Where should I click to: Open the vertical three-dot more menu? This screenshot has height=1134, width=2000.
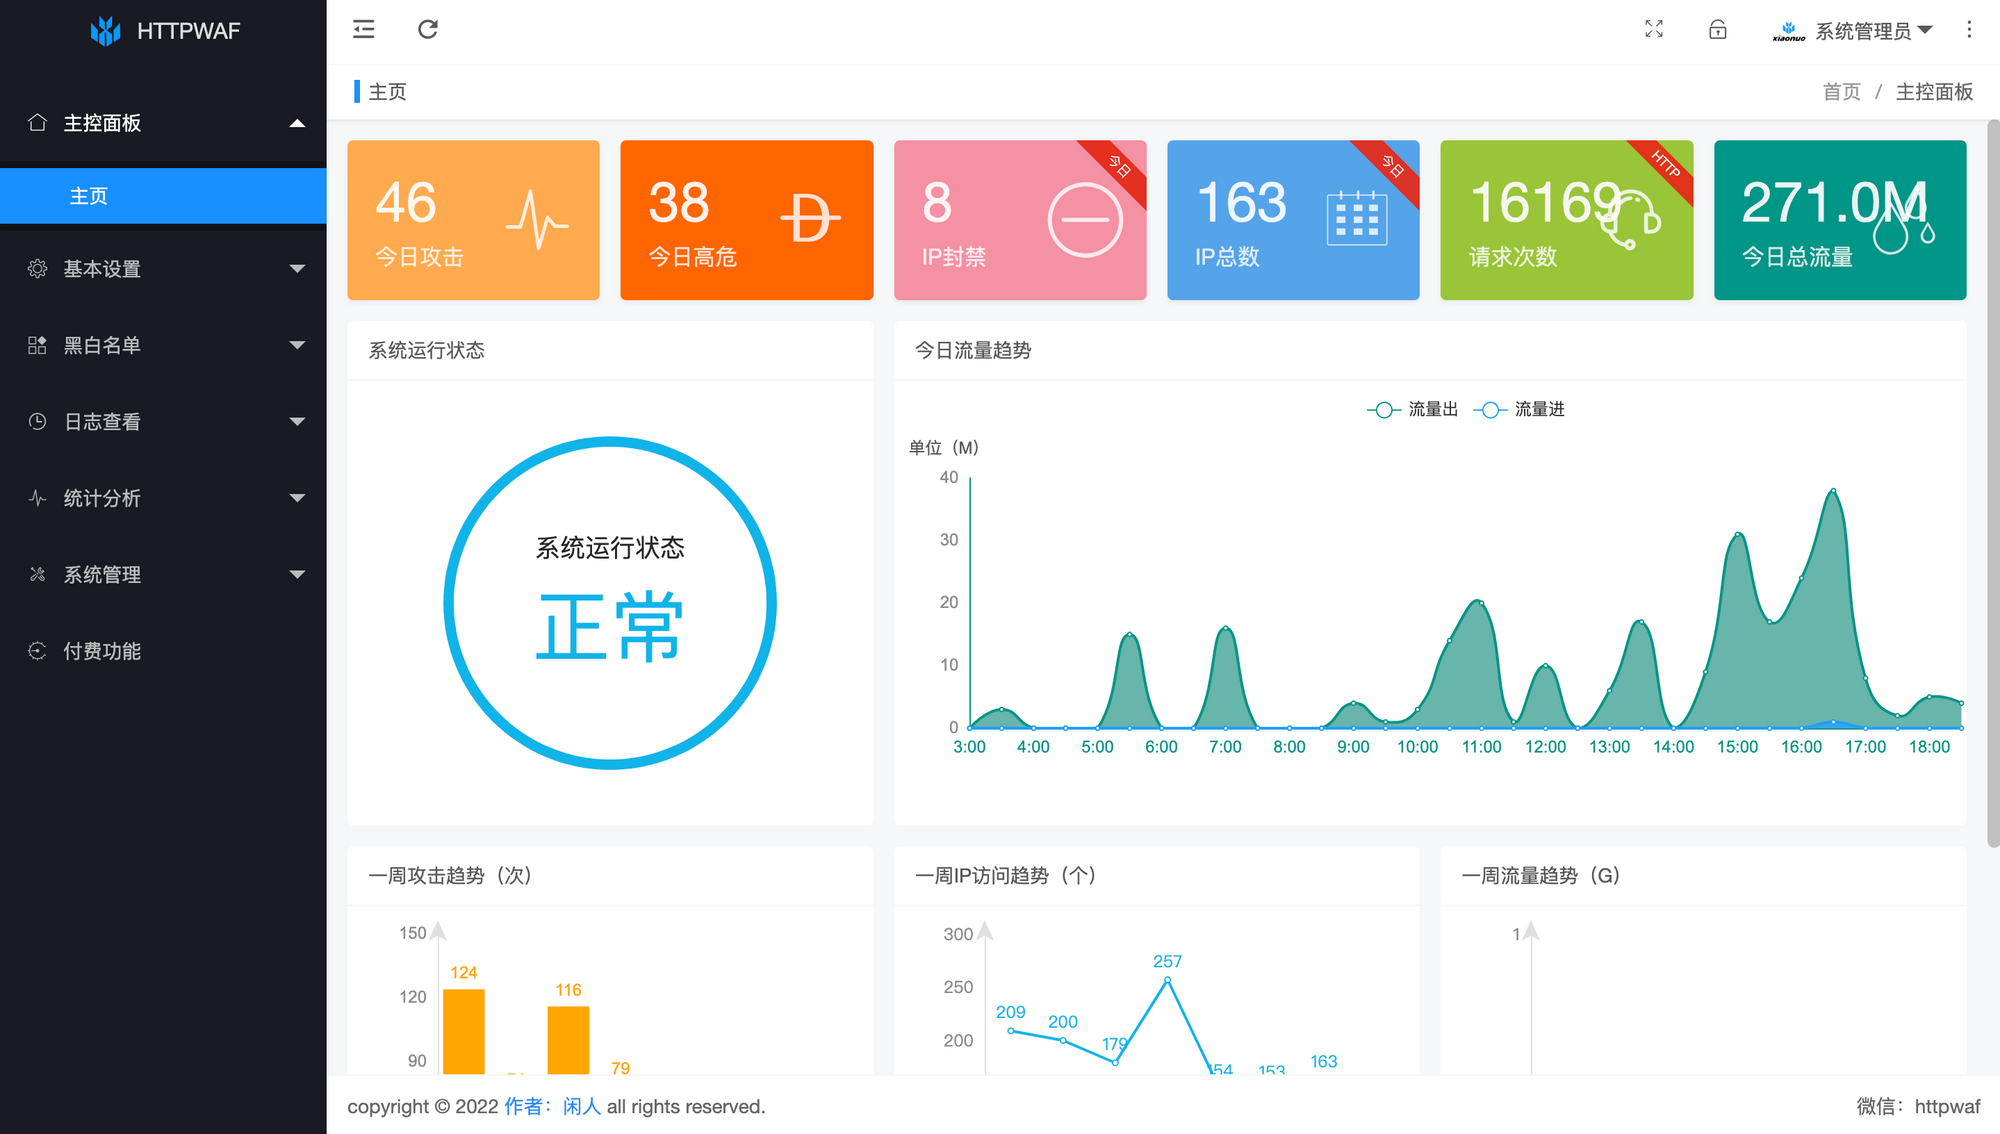coord(1969,30)
